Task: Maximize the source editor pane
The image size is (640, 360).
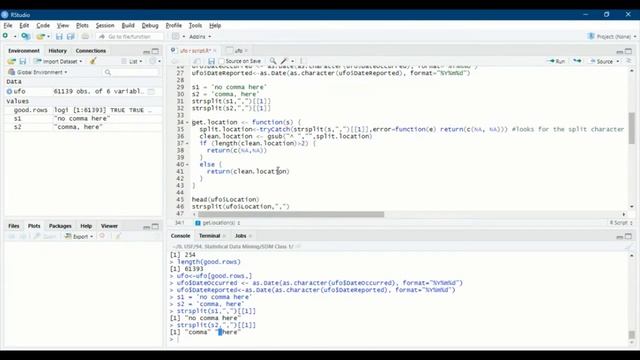Action: (629, 51)
